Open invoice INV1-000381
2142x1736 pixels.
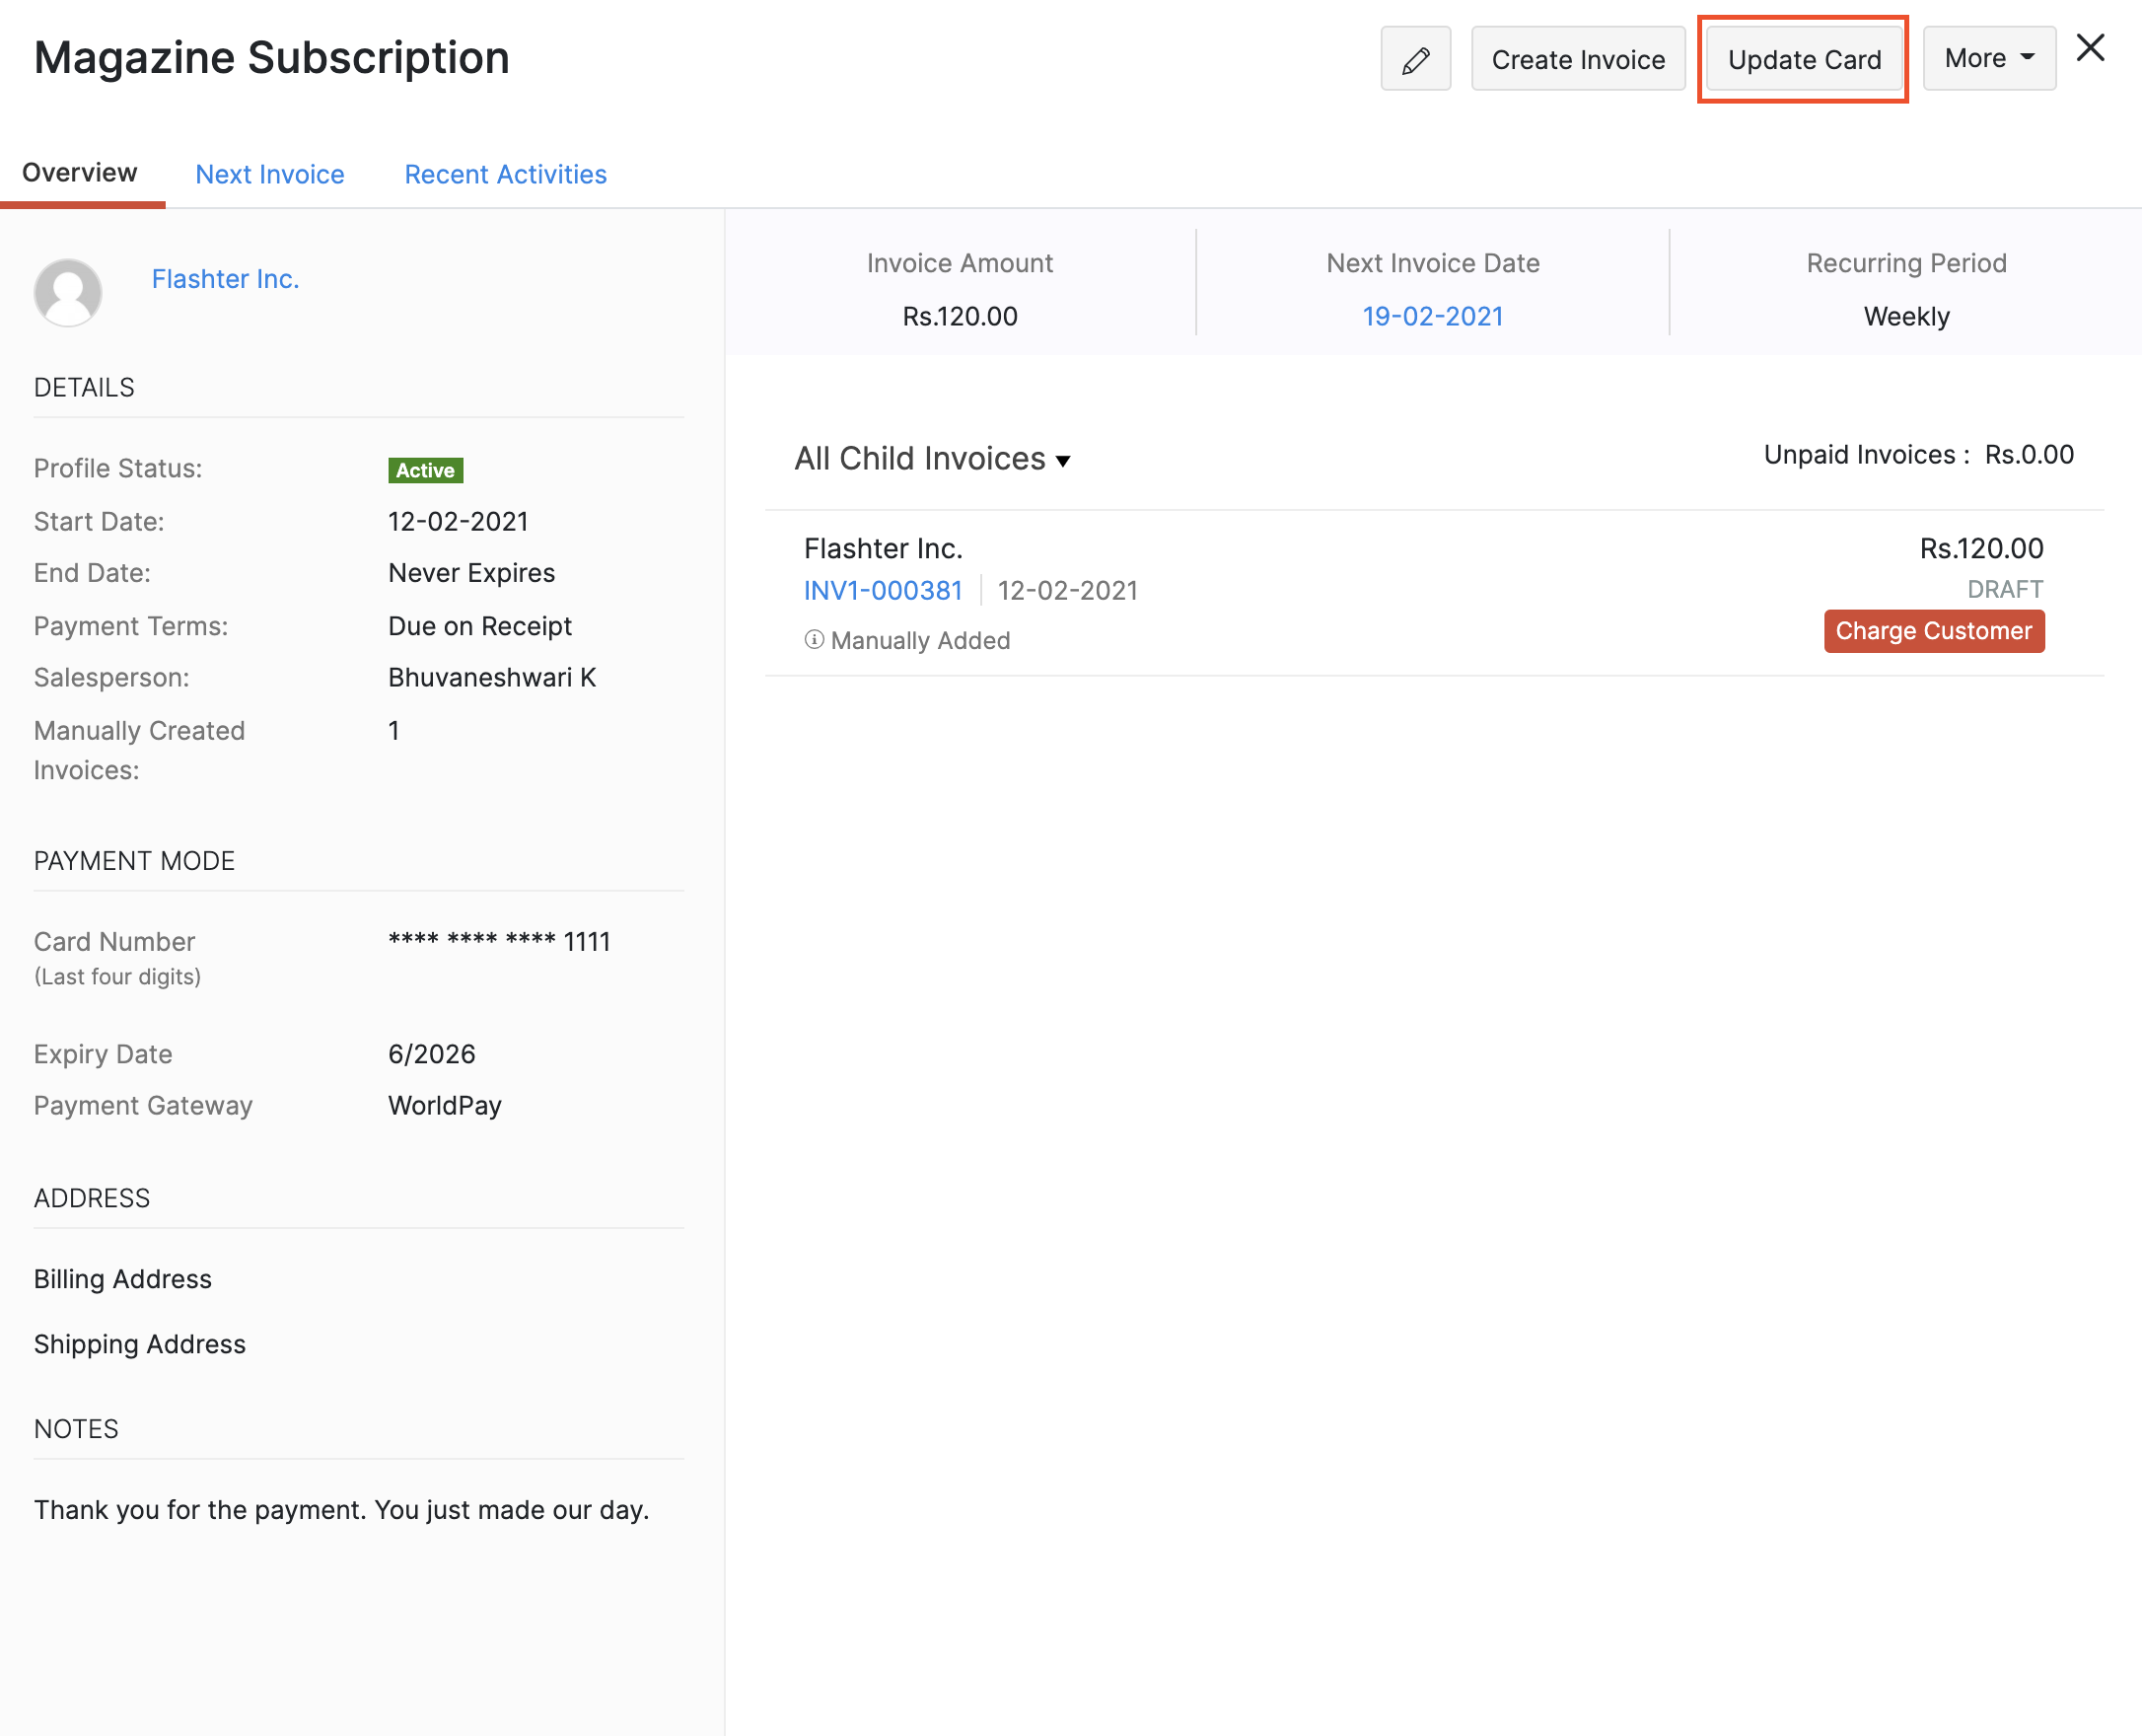[x=883, y=591]
